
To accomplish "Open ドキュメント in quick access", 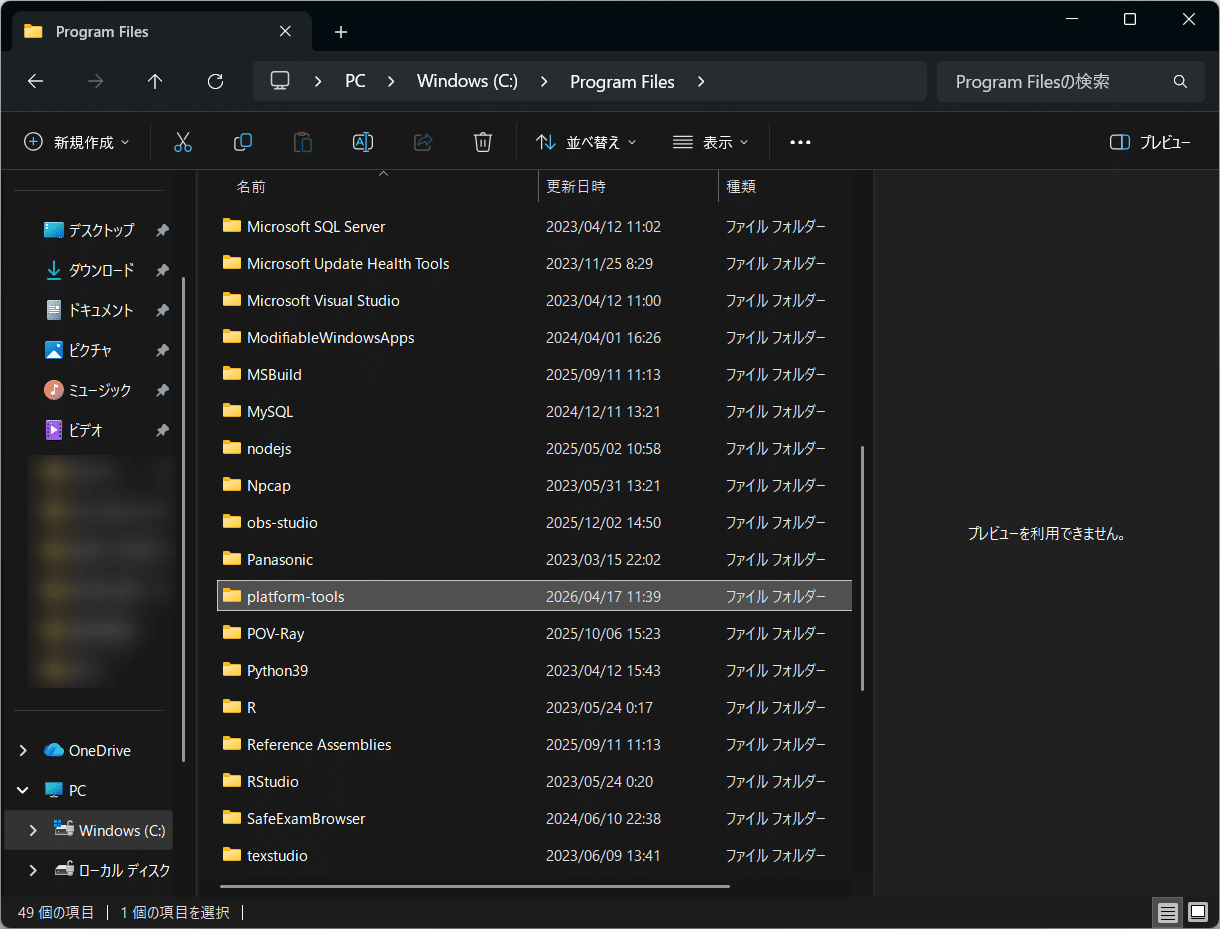I will pos(101,310).
